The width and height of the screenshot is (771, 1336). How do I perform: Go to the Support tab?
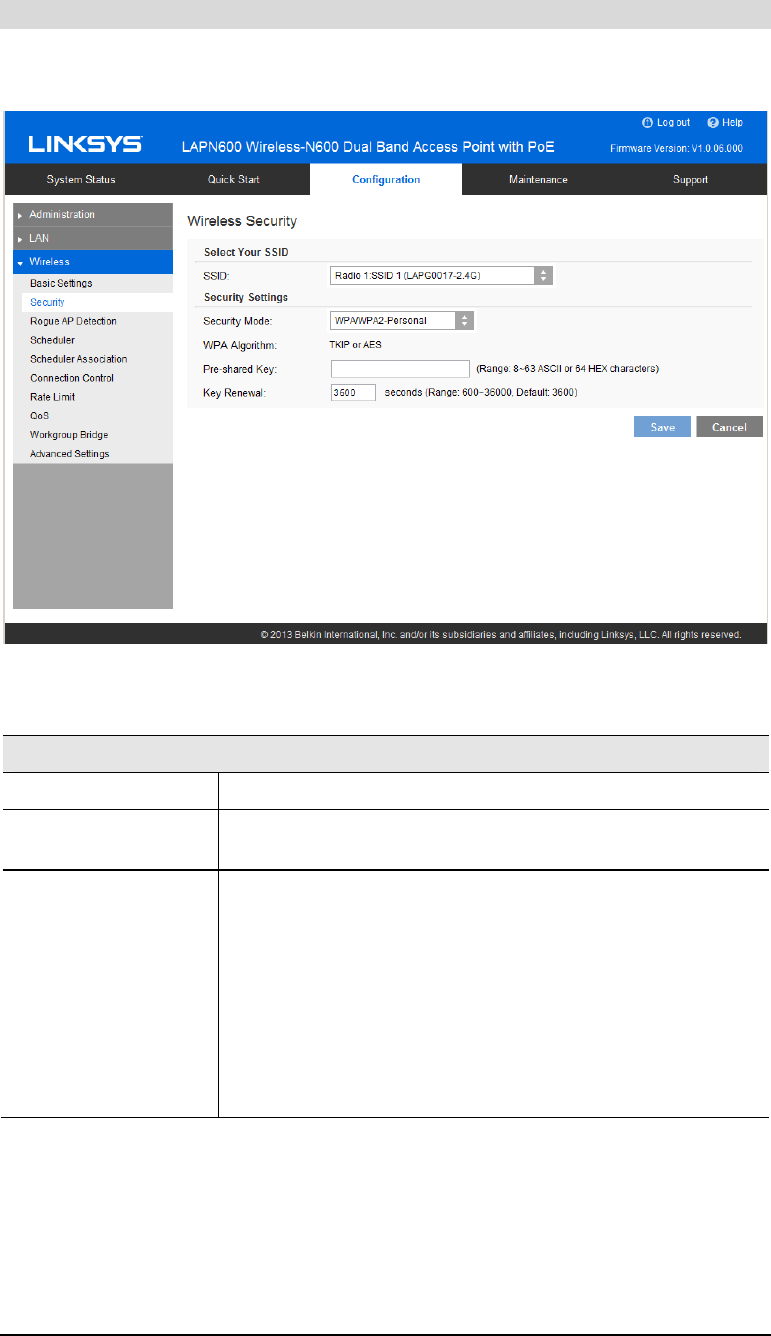(x=690, y=179)
